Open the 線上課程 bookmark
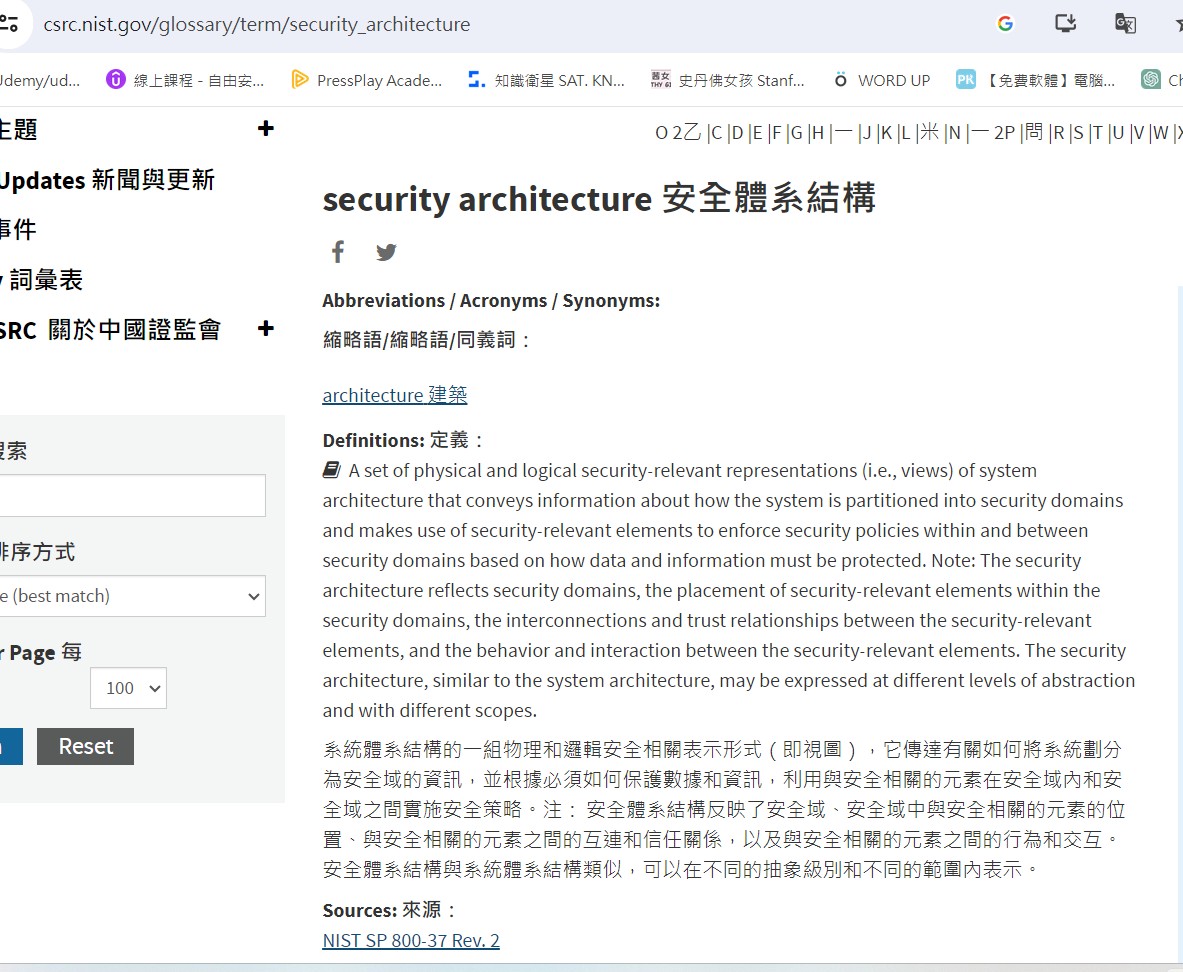Image resolution: width=1183 pixels, height=972 pixels. coord(185,80)
